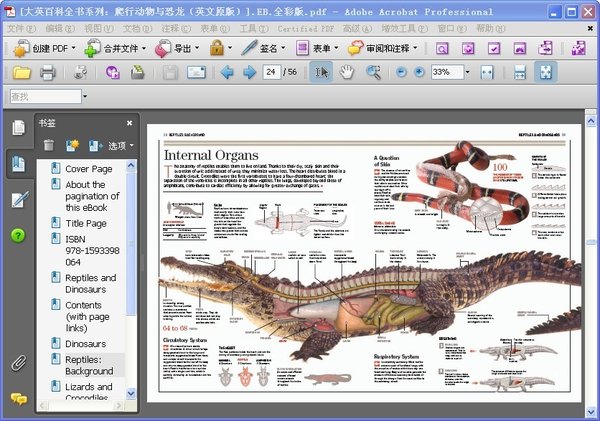Expand the 创建 PDF dropdown arrow
The width and height of the screenshot is (600, 421).
(73, 48)
